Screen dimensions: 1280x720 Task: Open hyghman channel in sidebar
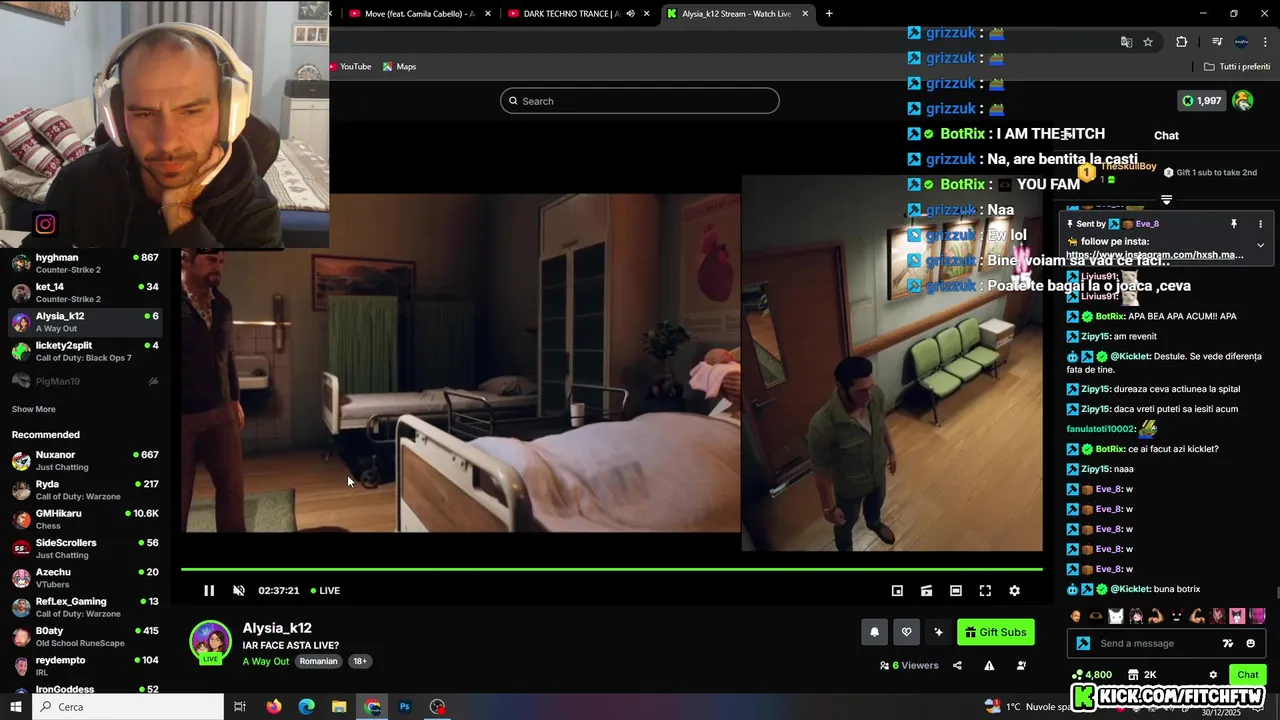[x=85, y=263]
